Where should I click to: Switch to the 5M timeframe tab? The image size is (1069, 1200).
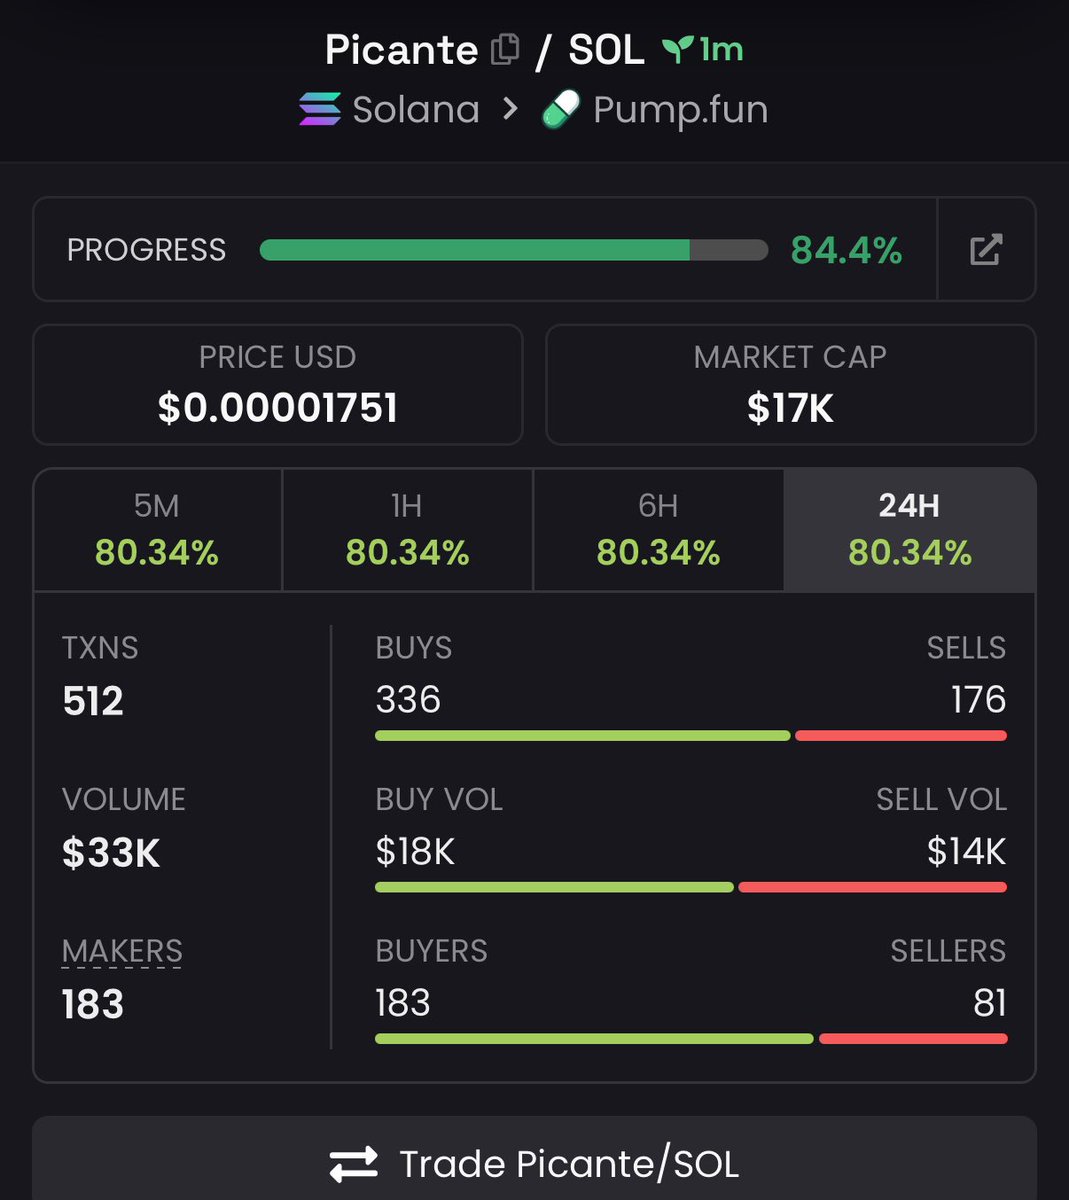tap(157, 530)
